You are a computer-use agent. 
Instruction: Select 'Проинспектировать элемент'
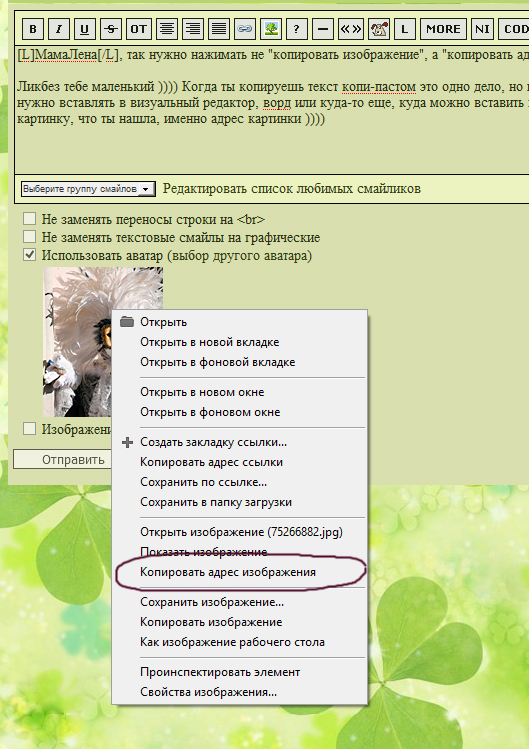[x=240, y=672]
